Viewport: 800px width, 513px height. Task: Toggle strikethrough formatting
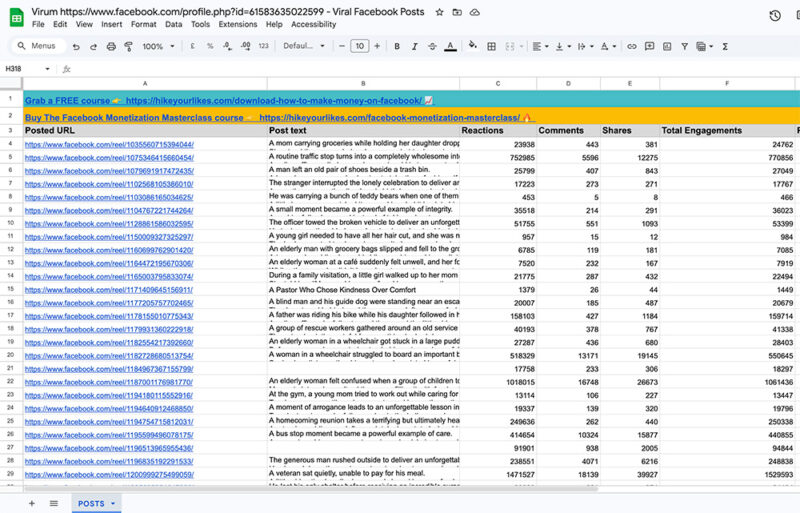coord(431,46)
